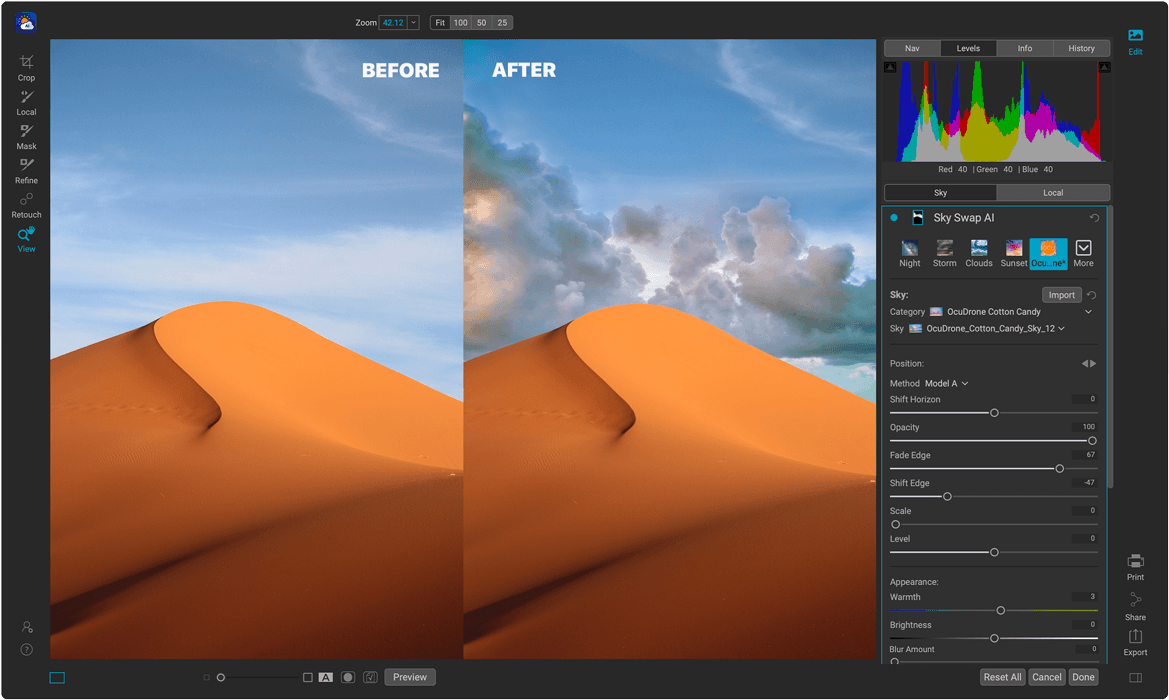
Task: Toggle the mask overlay circle icon
Action: point(348,677)
